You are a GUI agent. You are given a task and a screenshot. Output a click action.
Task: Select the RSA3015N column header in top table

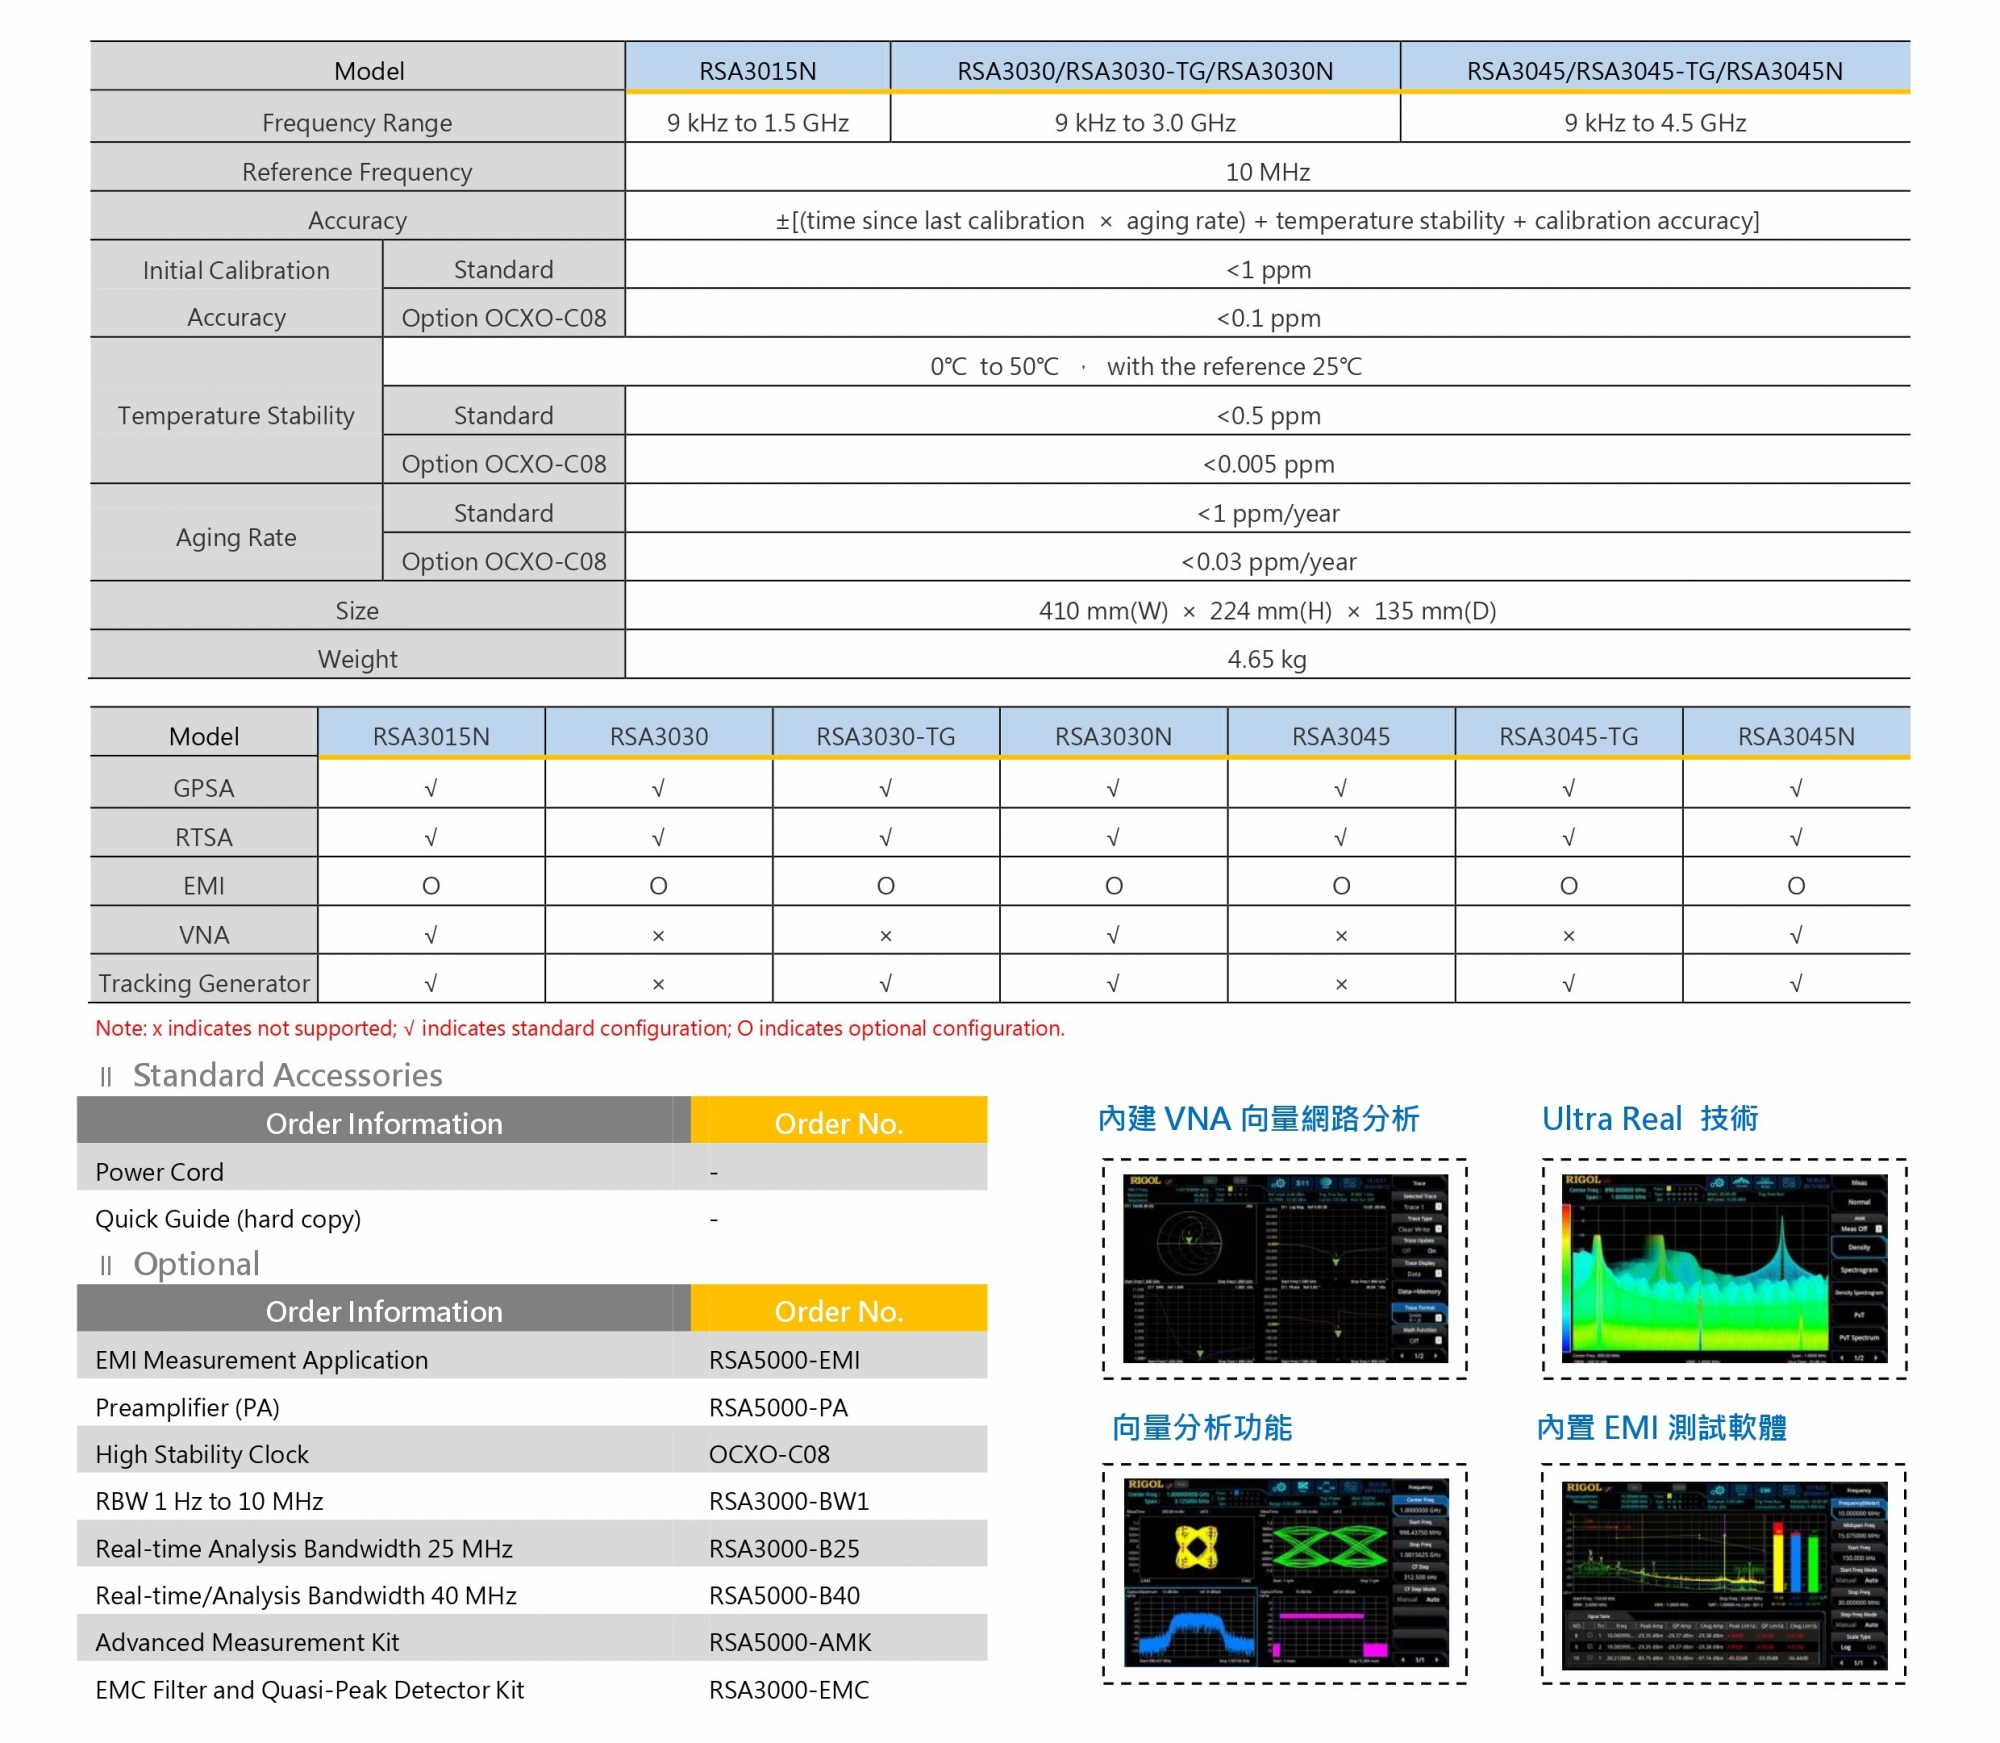coord(758,68)
